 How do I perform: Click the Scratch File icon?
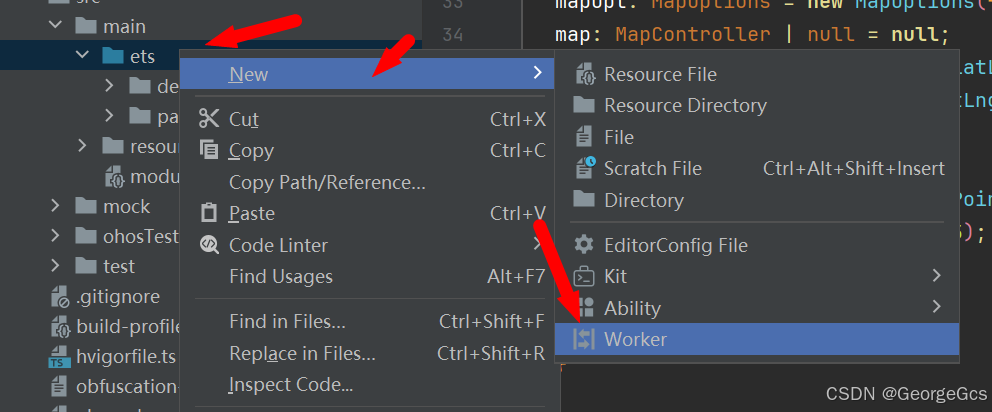[x=584, y=168]
